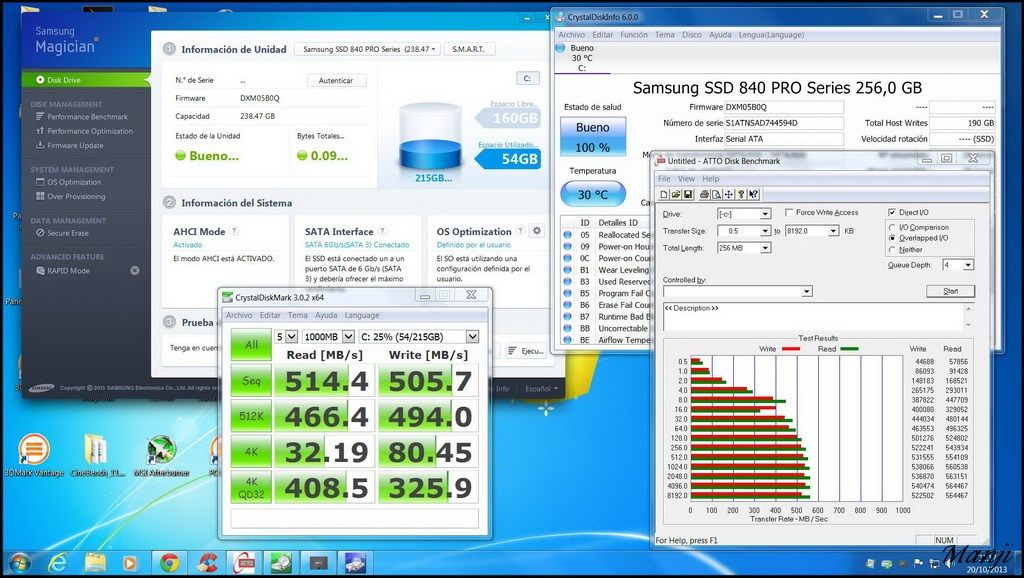This screenshot has width=1024, height=578.
Task: Open the Windows Start orb
Action: (19, 562)
